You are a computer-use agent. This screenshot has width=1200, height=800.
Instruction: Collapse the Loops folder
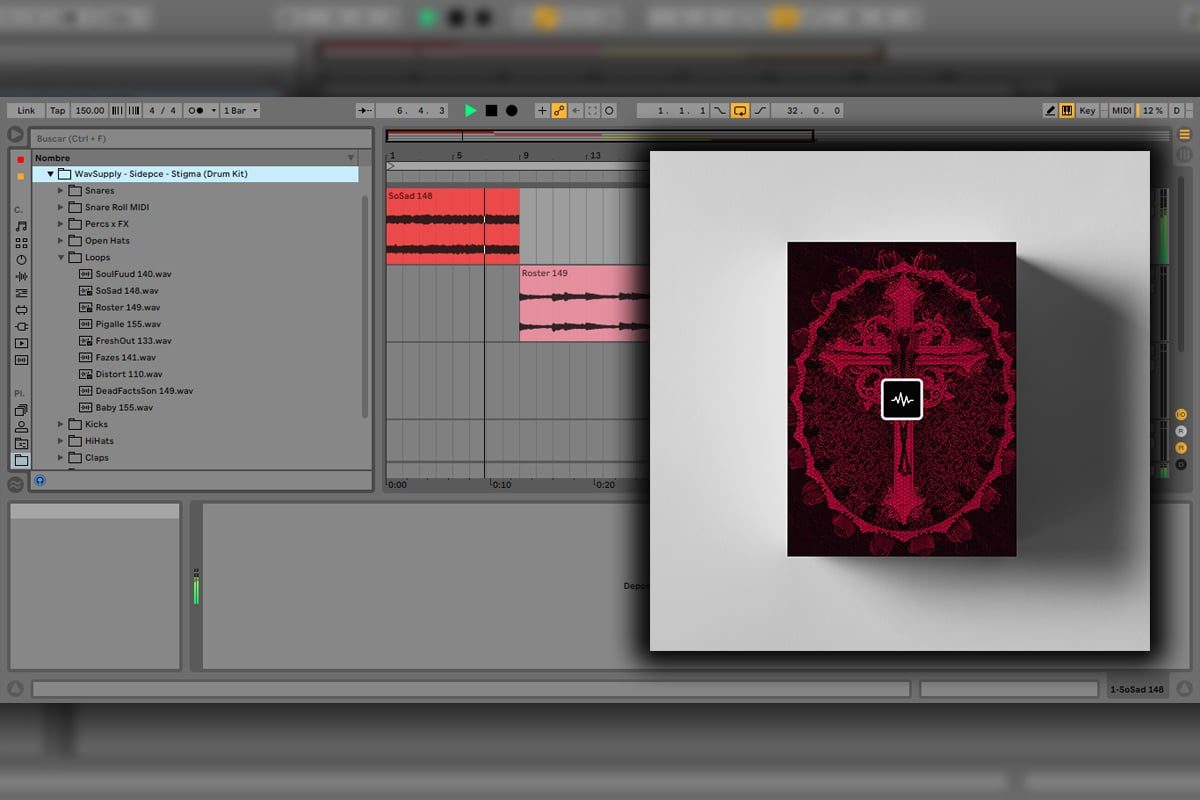coord(61,257)
